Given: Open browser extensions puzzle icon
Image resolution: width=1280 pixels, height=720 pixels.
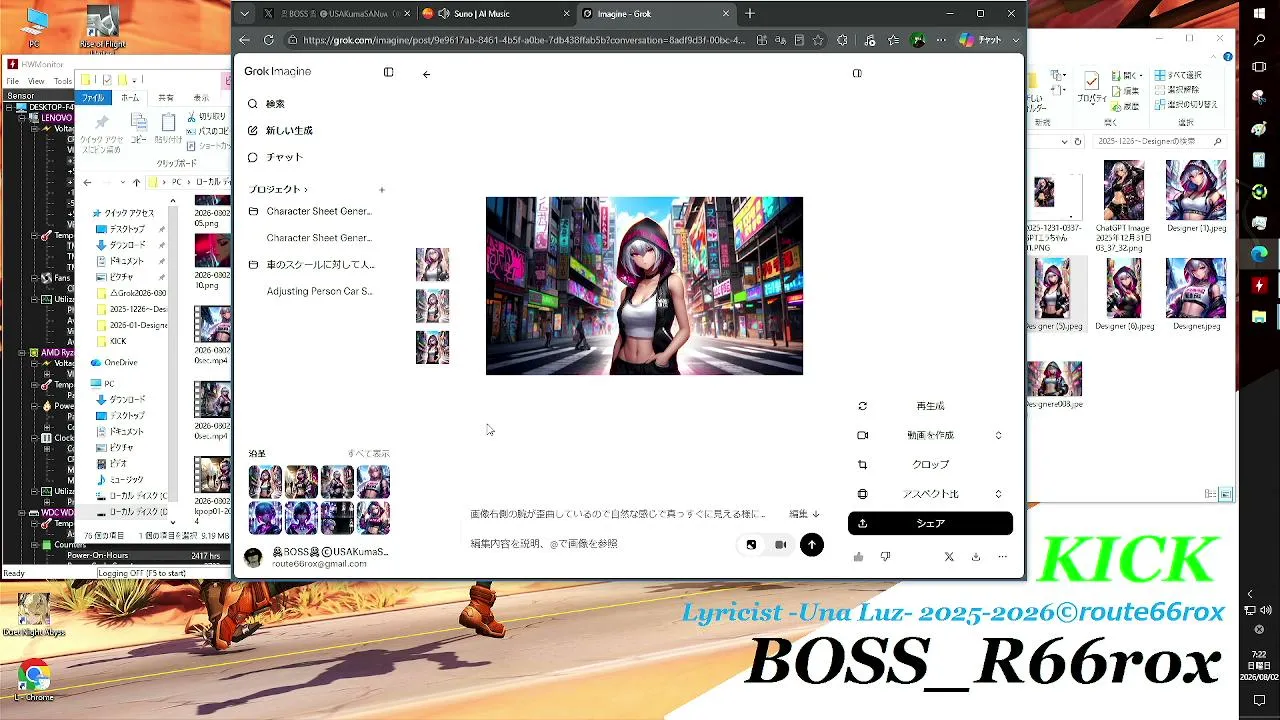Looking at the screenshot, I should pyautogui.click(x=842, y=40).
